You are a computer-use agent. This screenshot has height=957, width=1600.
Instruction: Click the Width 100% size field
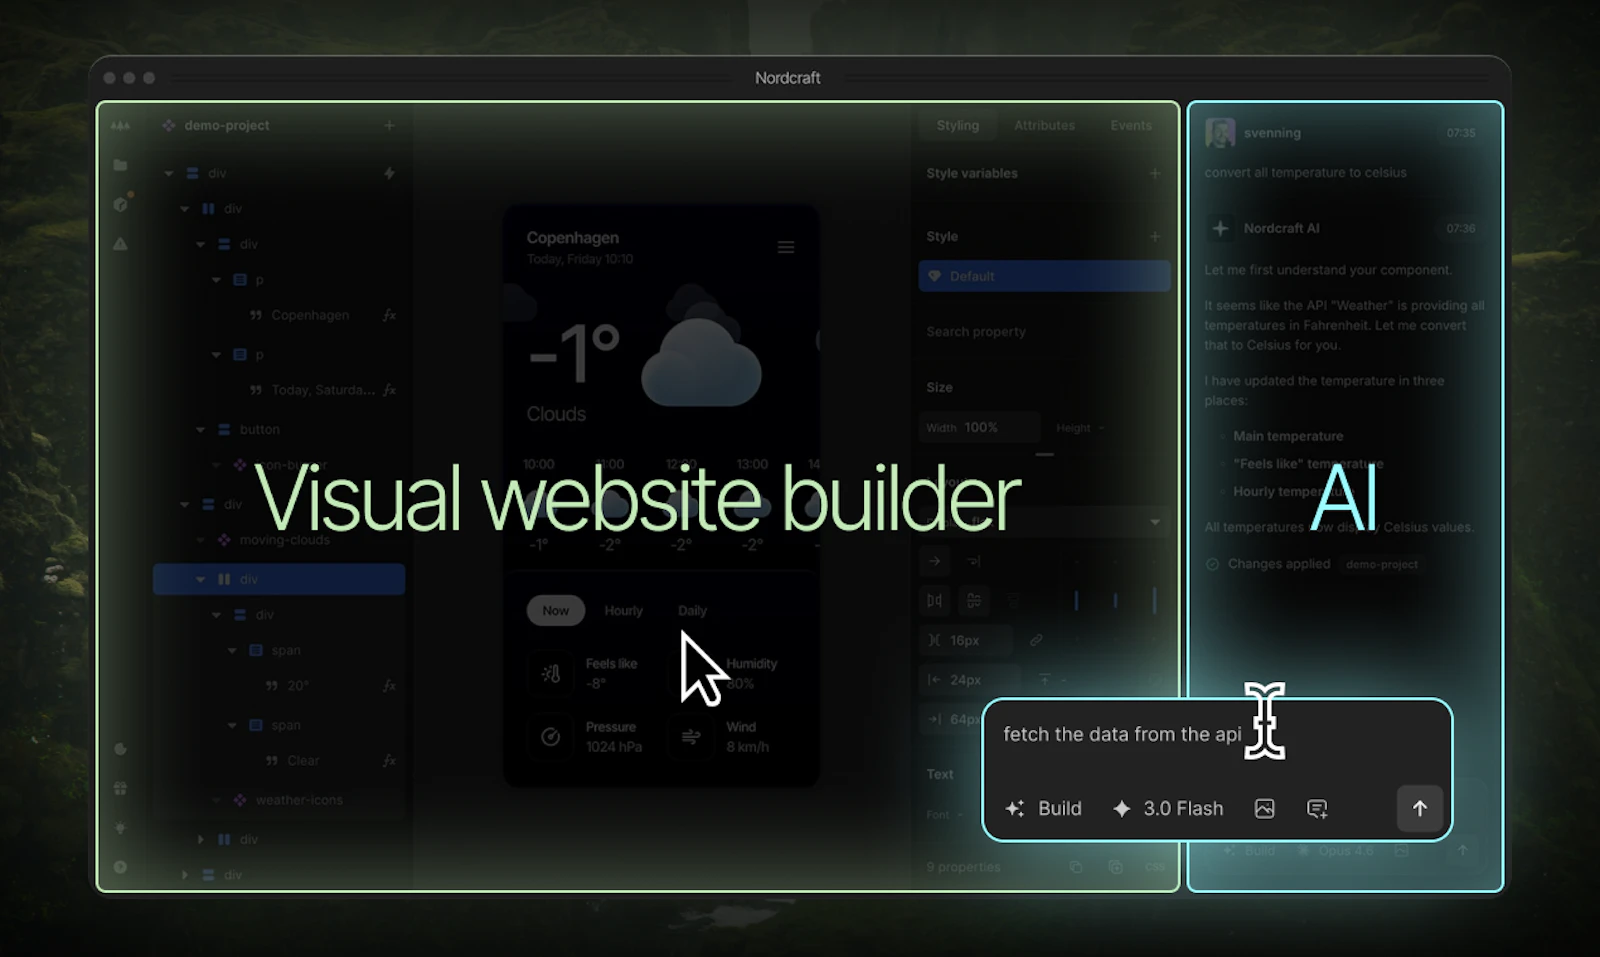[x=979, y=428]
